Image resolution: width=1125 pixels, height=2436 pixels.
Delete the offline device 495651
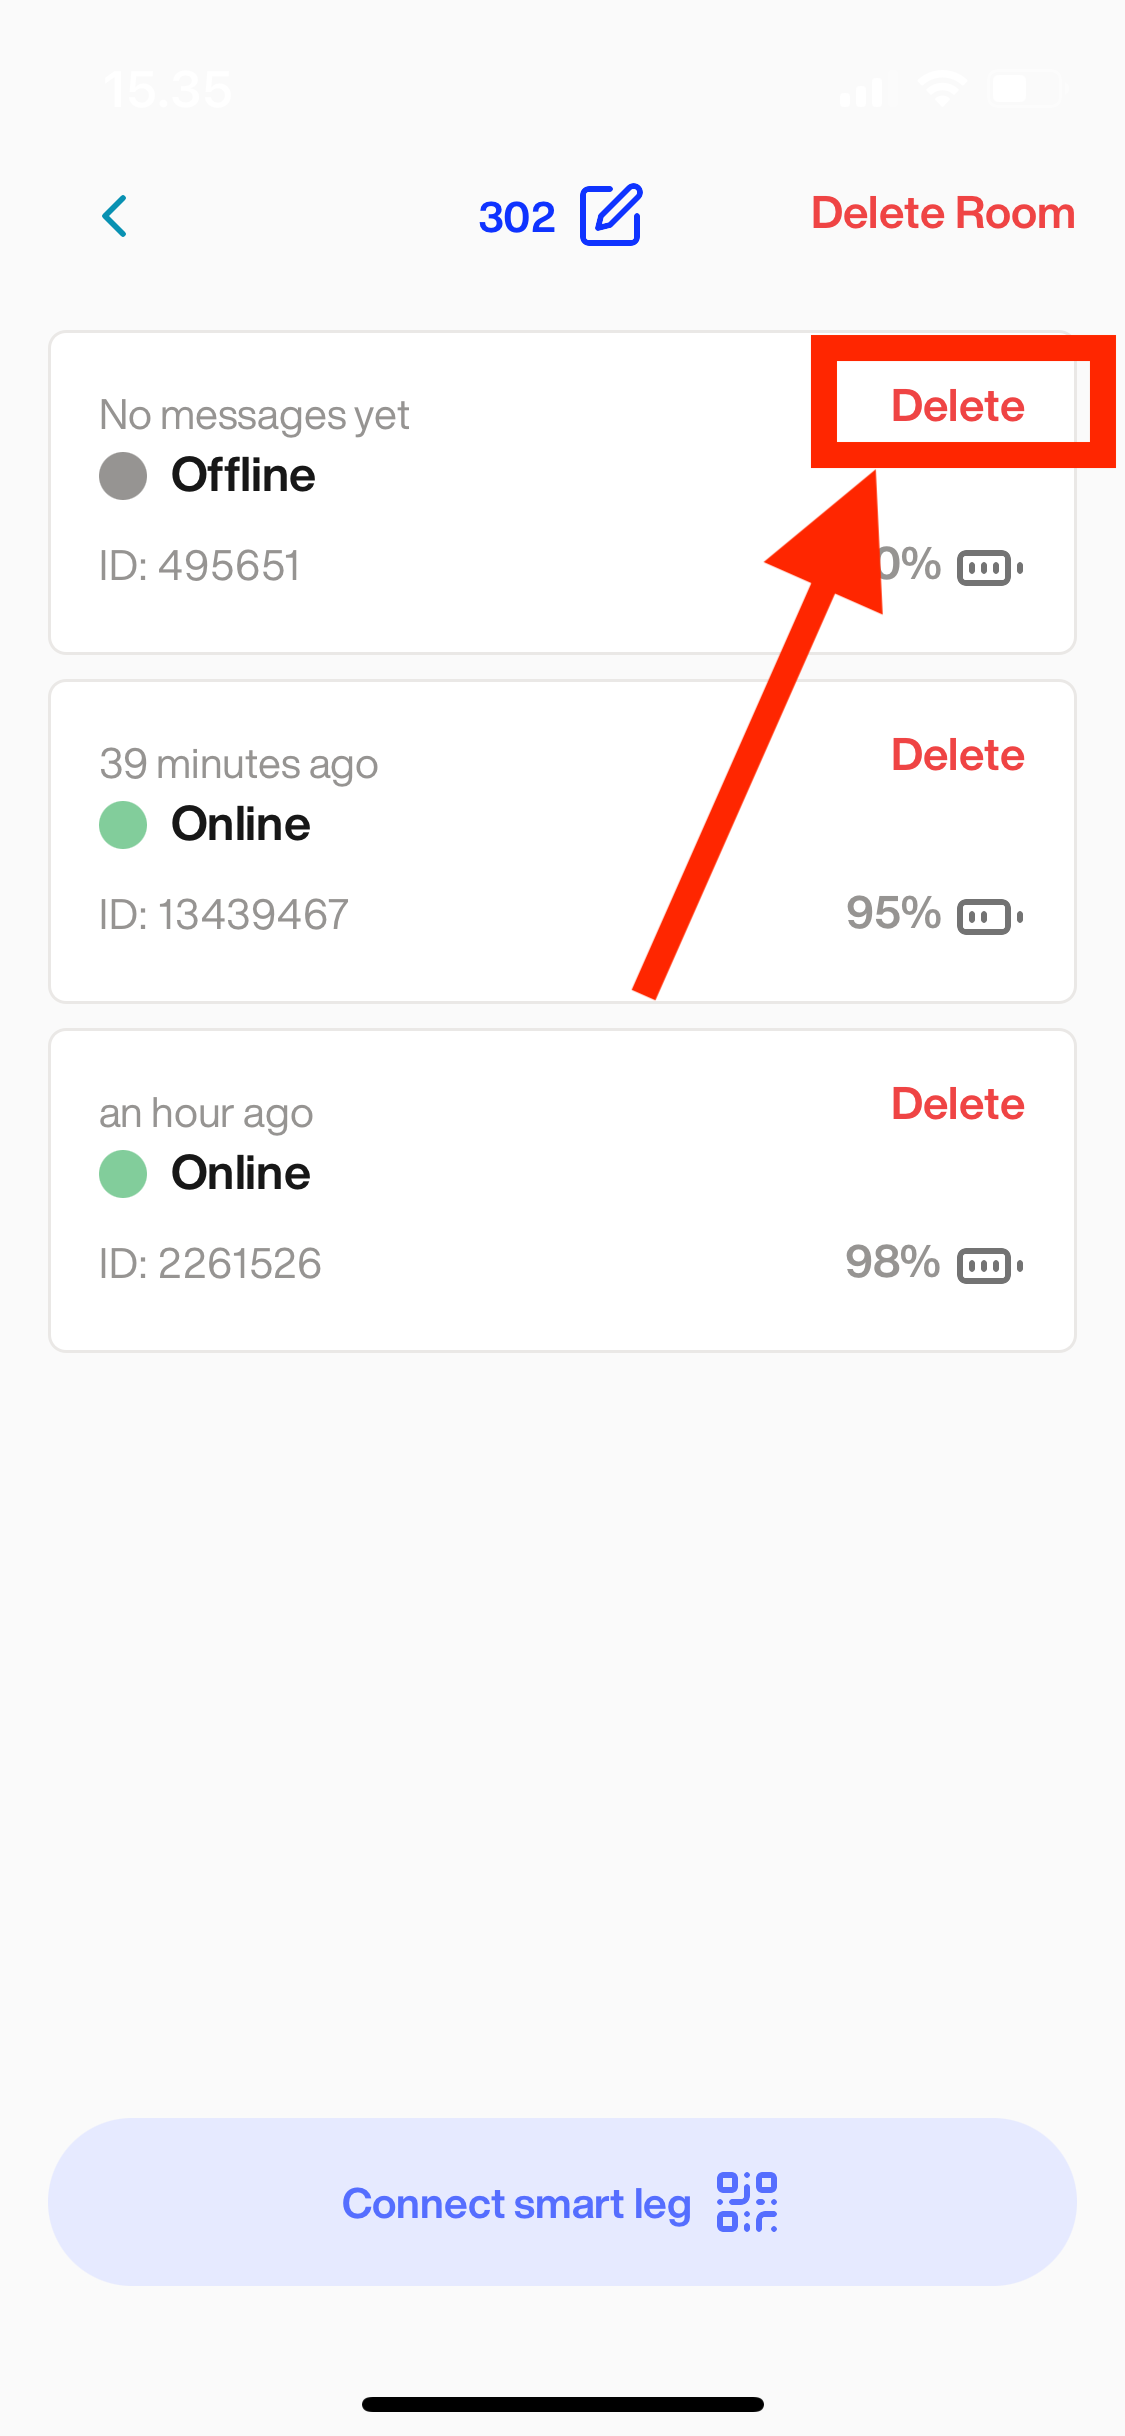[x=957, y=406]
